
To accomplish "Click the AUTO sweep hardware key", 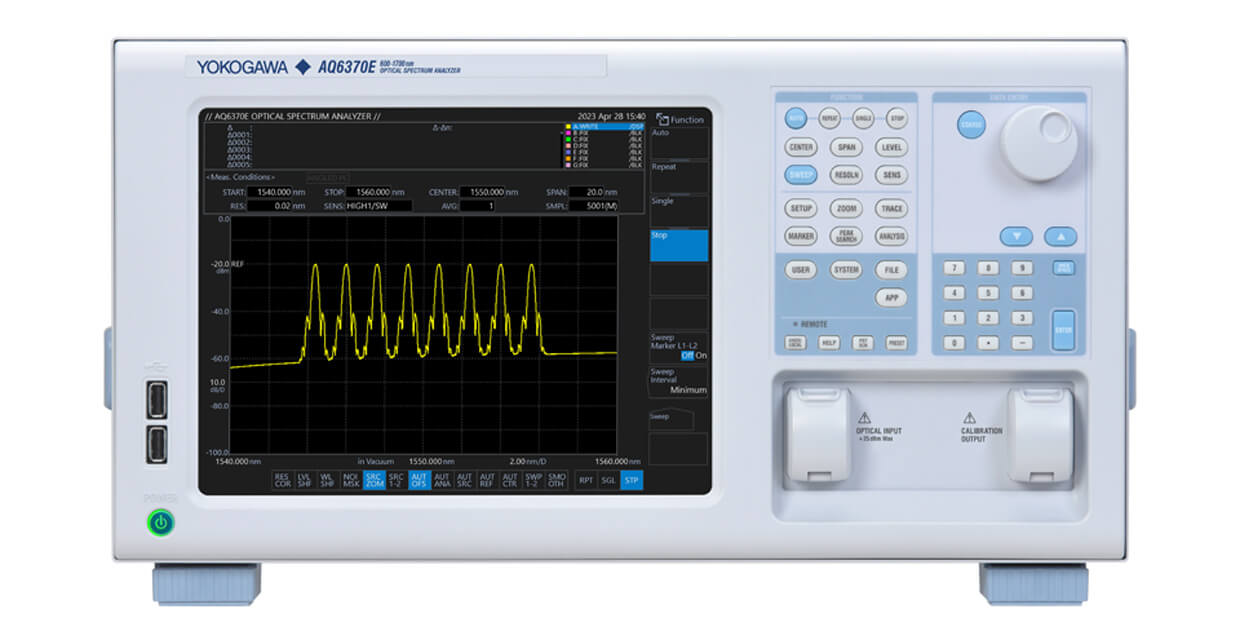I will point(796,118).
